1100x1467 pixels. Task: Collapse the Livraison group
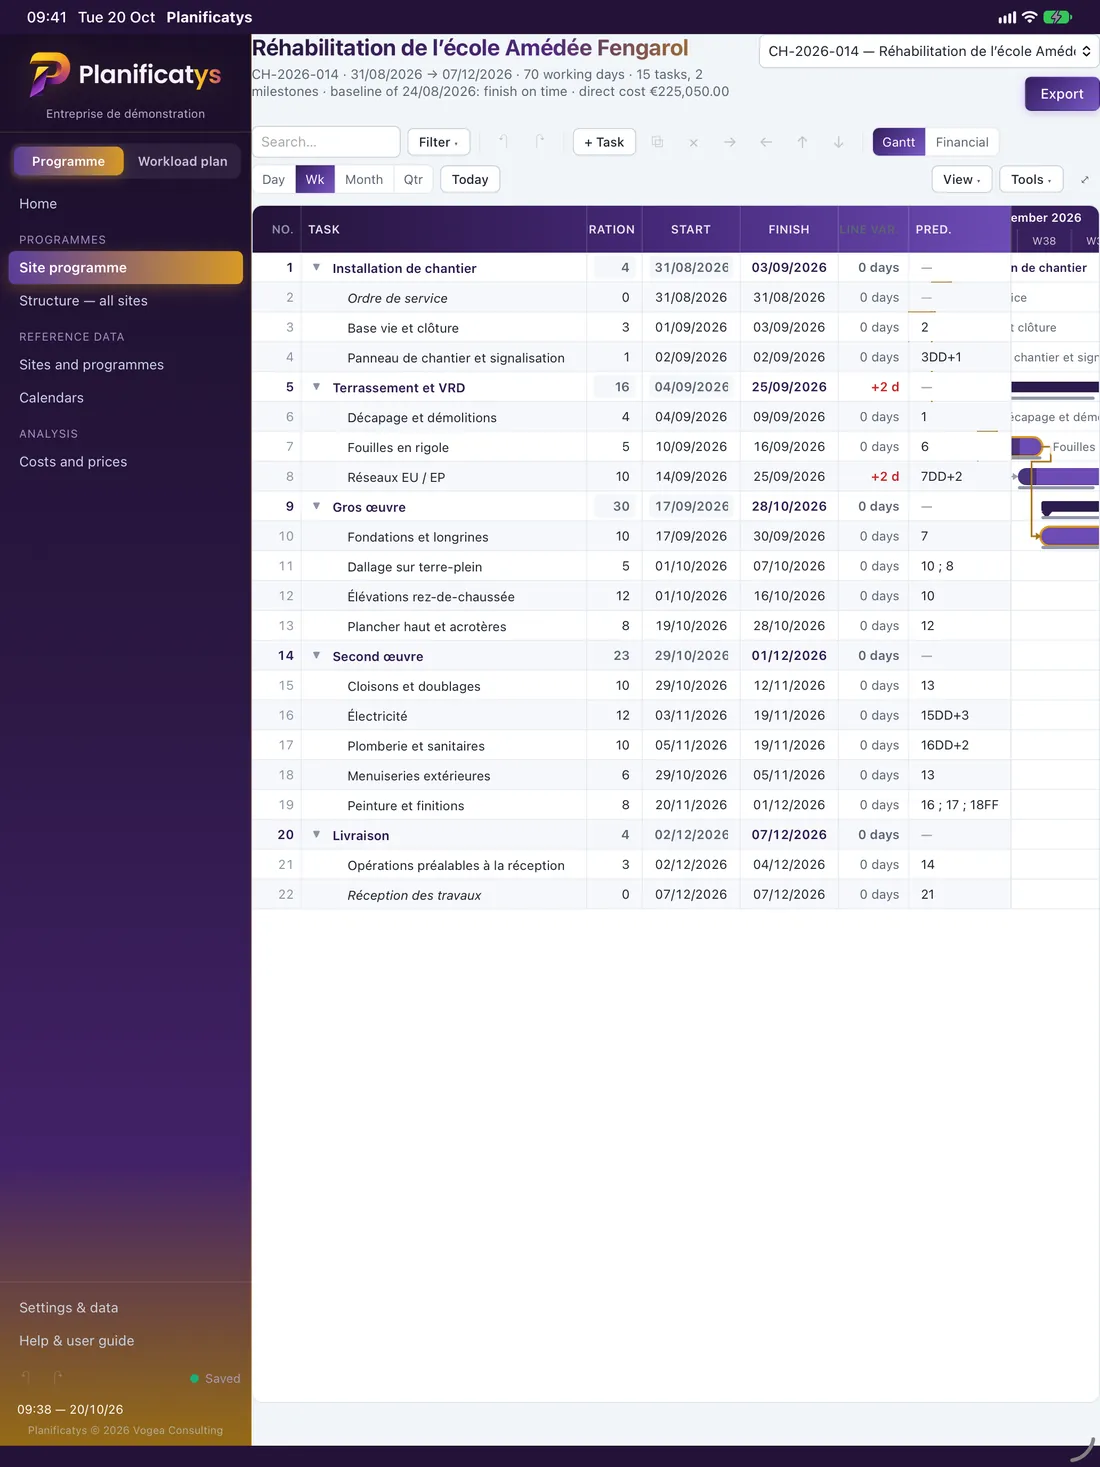click(316, 834)
